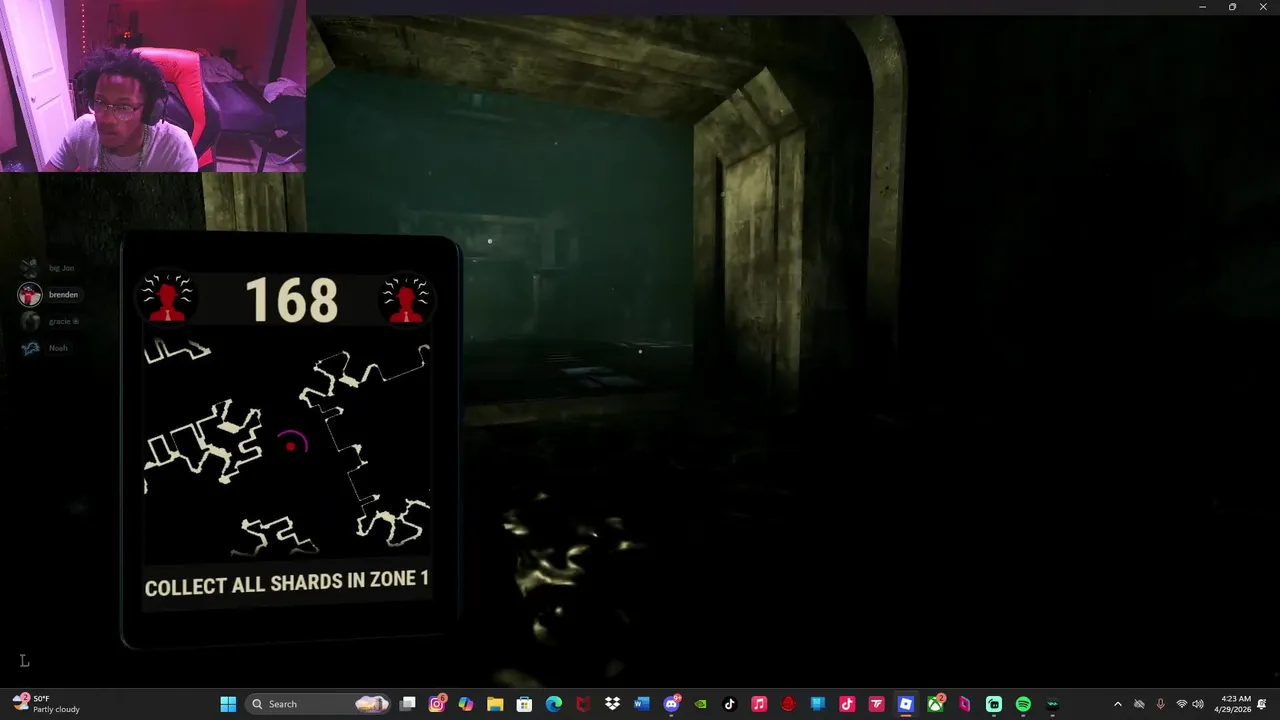
Task: Switch to the active Roblox taskbar icon
Action: point(906,704)
